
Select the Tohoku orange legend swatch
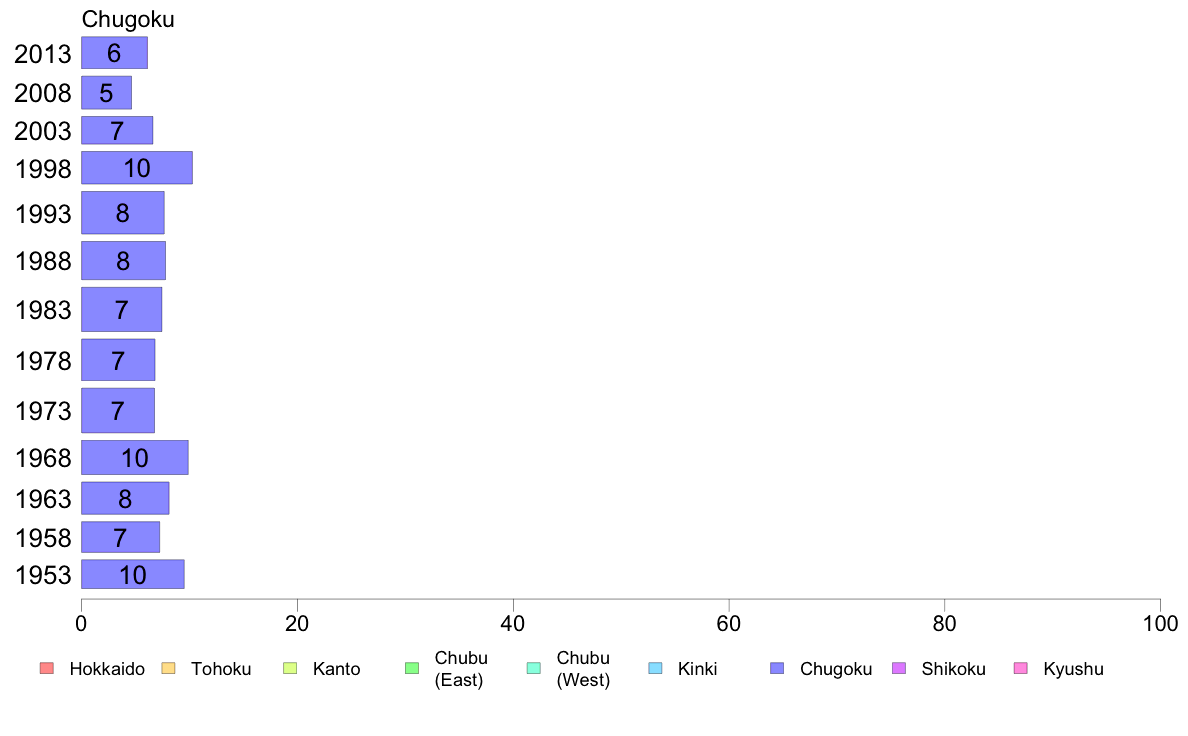168,668
